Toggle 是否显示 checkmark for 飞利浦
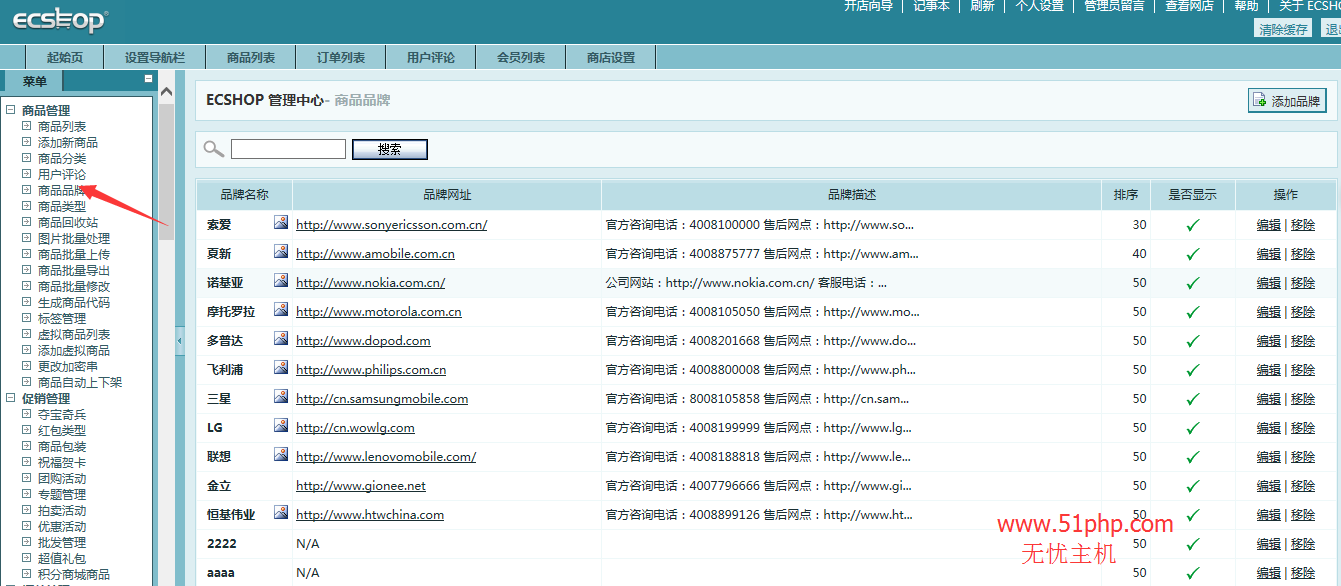 click(1192, 370)
